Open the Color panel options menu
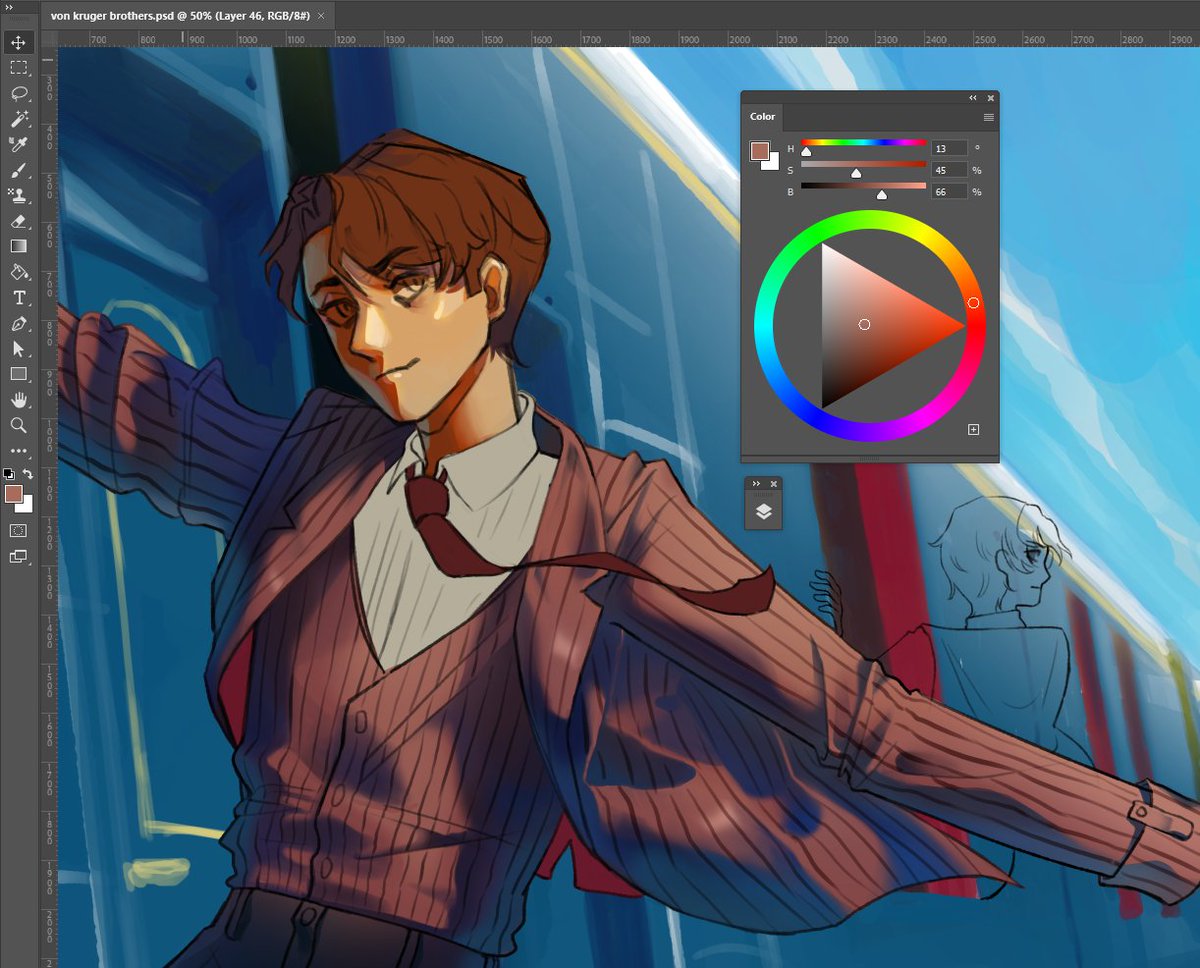Screen dimensions: 1200x968 988,117
